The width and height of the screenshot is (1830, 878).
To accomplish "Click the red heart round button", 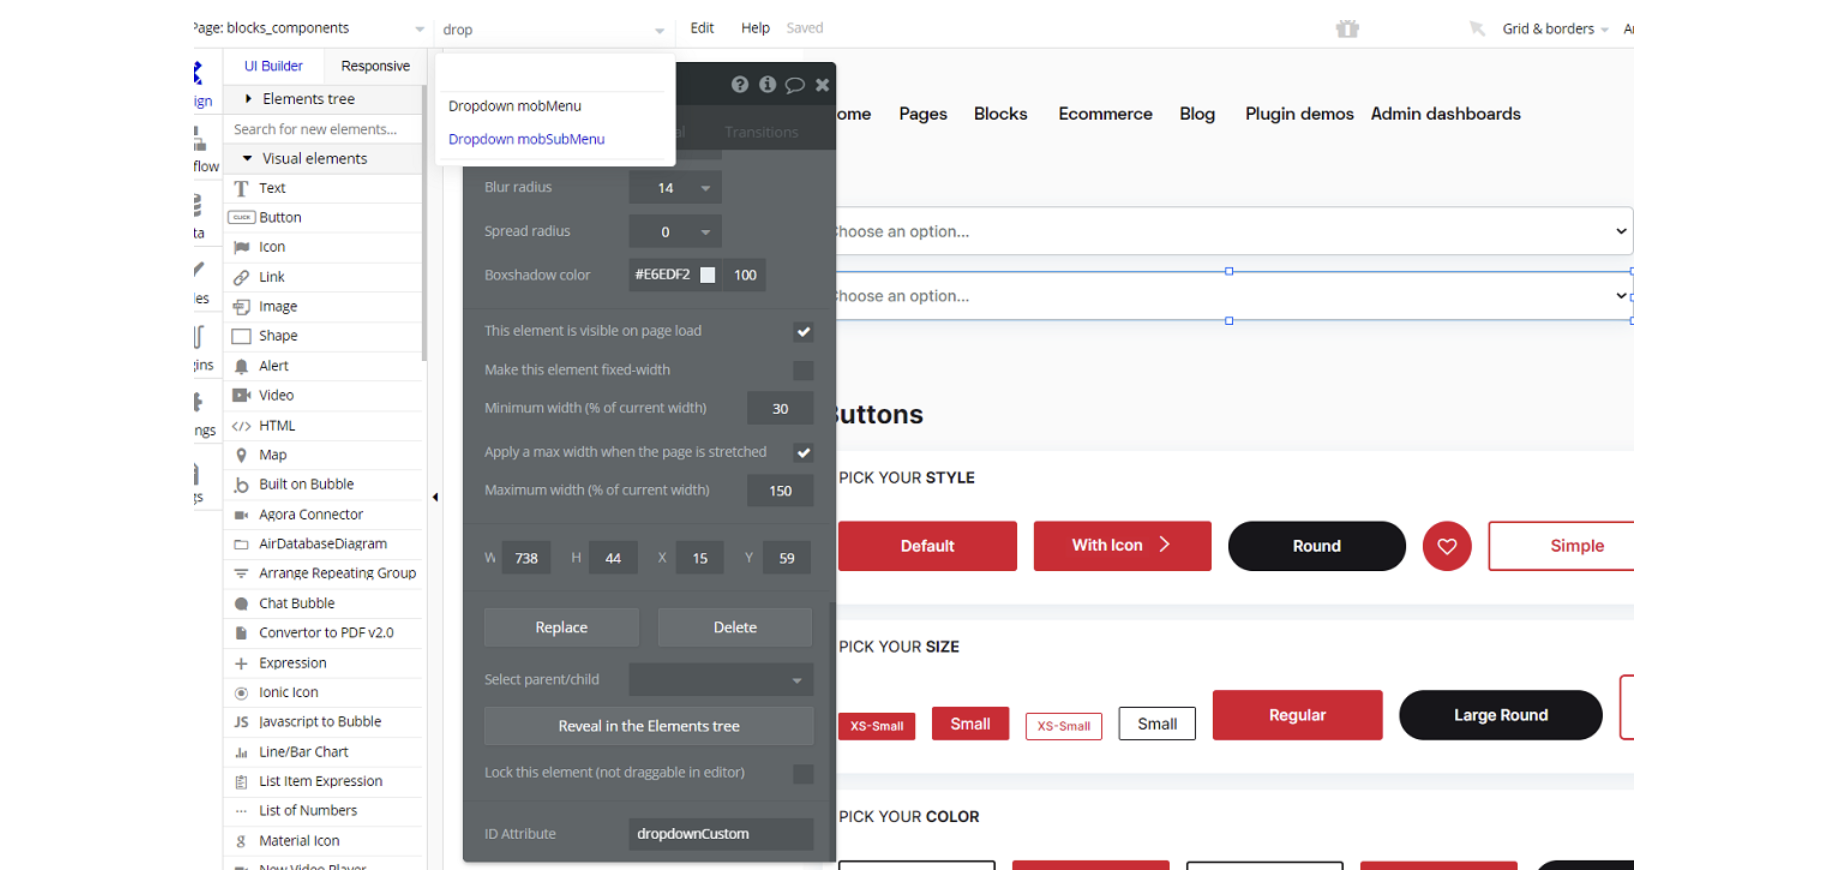I will [1446, 546].
